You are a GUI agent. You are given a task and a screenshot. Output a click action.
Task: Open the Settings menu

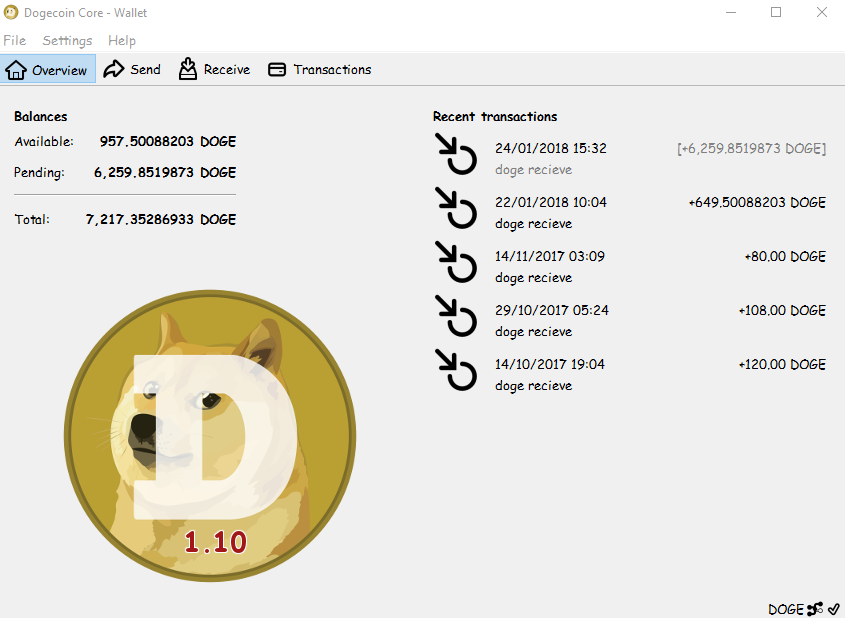click(67, 41)
